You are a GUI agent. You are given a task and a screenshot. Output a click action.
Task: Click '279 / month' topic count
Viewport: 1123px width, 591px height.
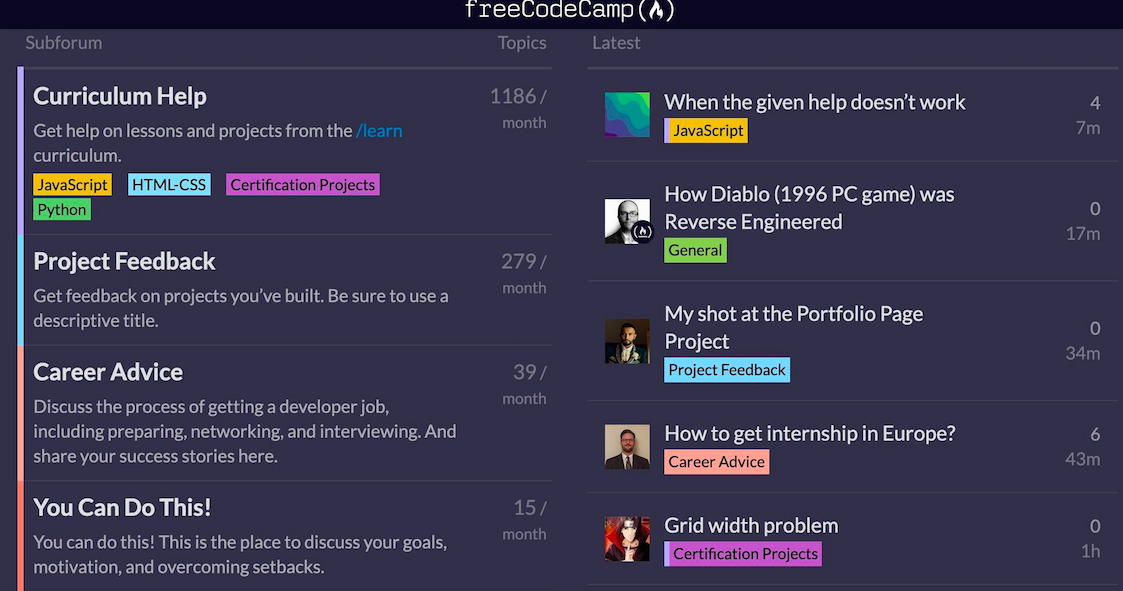pyautogui.click(x=524, y=274)
